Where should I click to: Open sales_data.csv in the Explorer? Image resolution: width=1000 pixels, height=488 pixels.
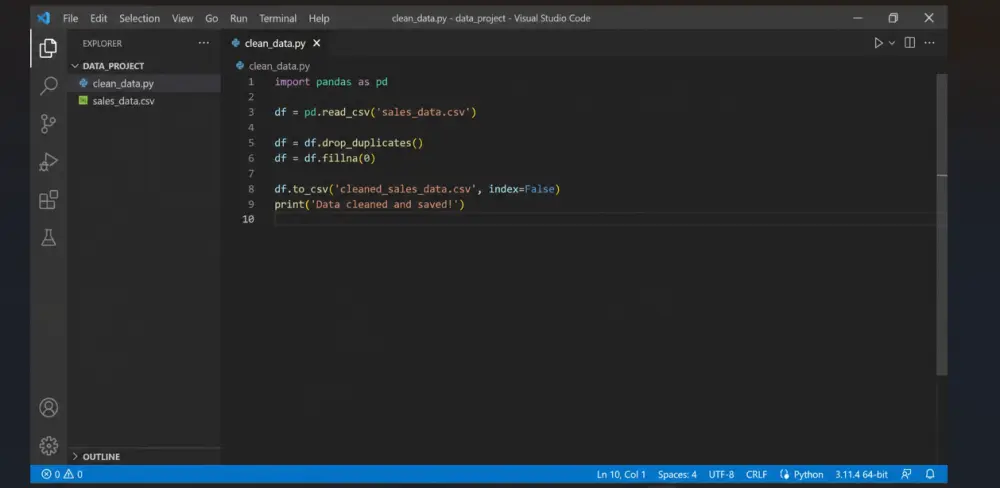point(123,101)
